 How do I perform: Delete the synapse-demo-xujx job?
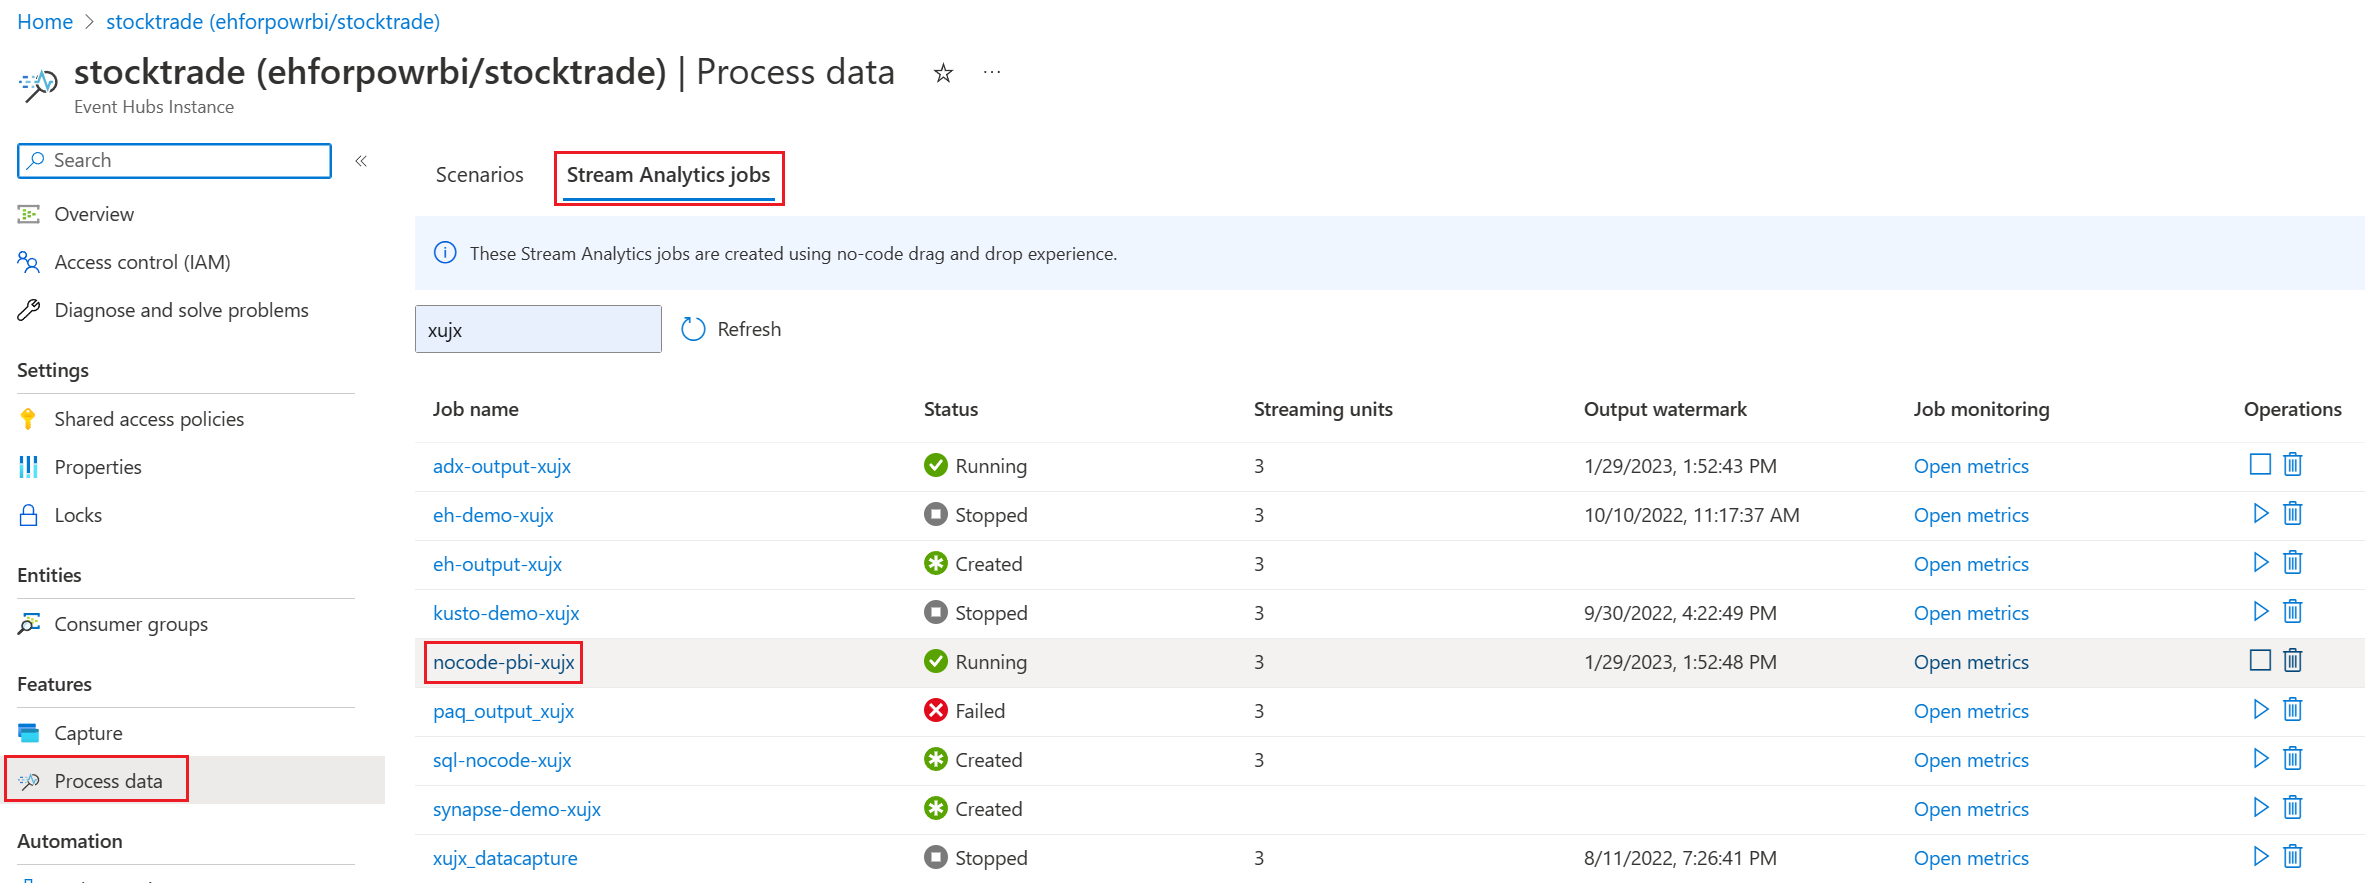point(2293,807)
